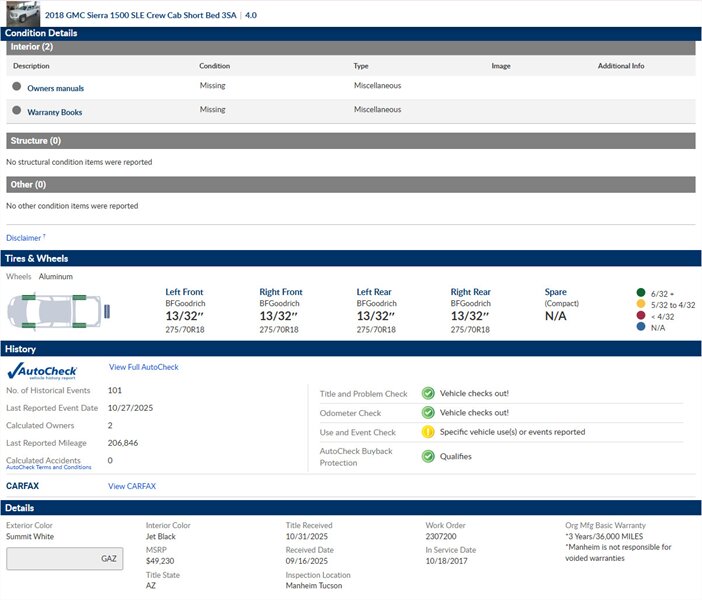Click the yellow Use and Event warning icon
This screenshot has height=600, width=702.
click(x=428, y=432)
